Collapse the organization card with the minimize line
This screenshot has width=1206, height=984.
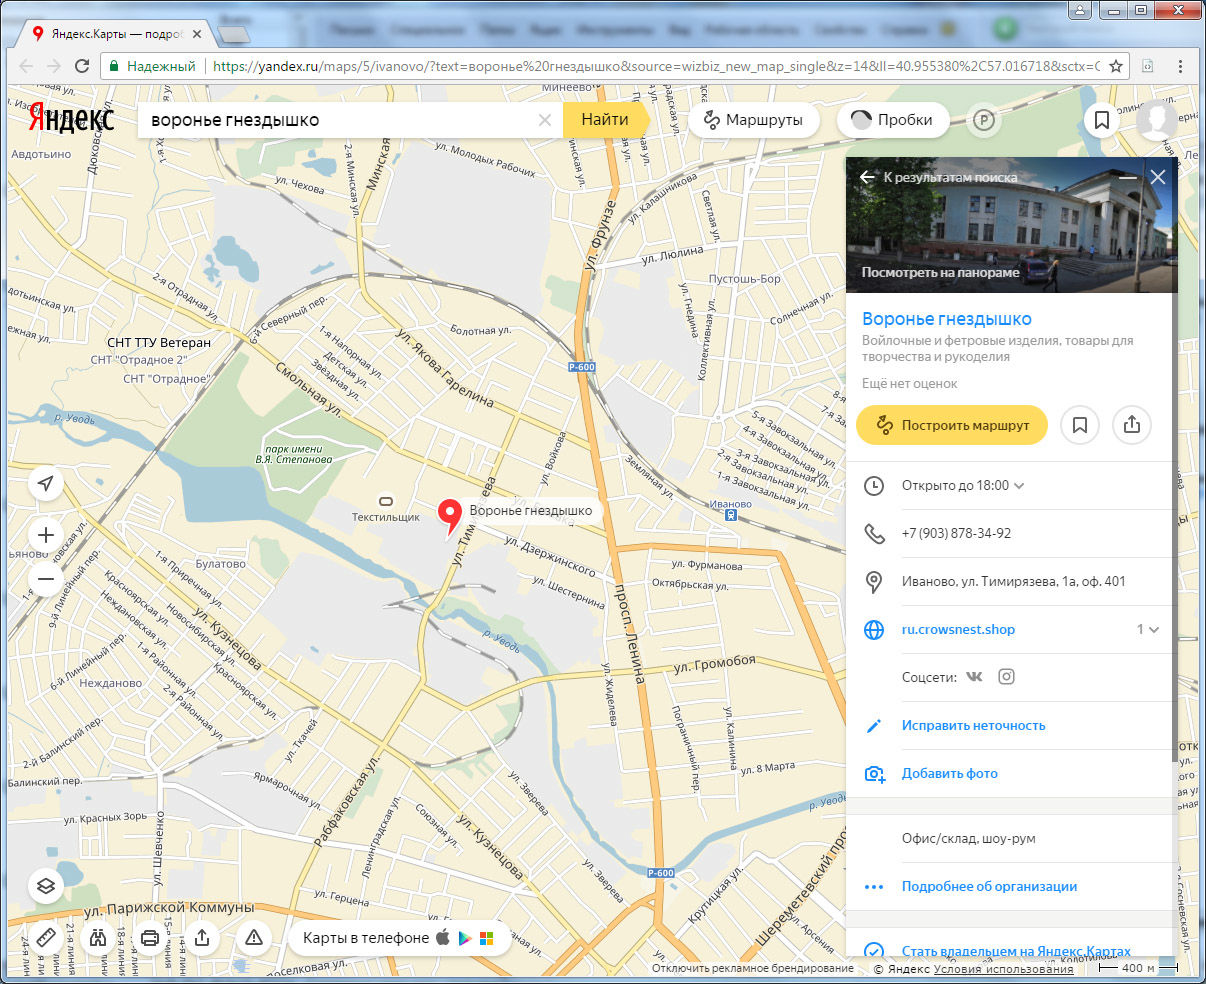pos(1128,177)
